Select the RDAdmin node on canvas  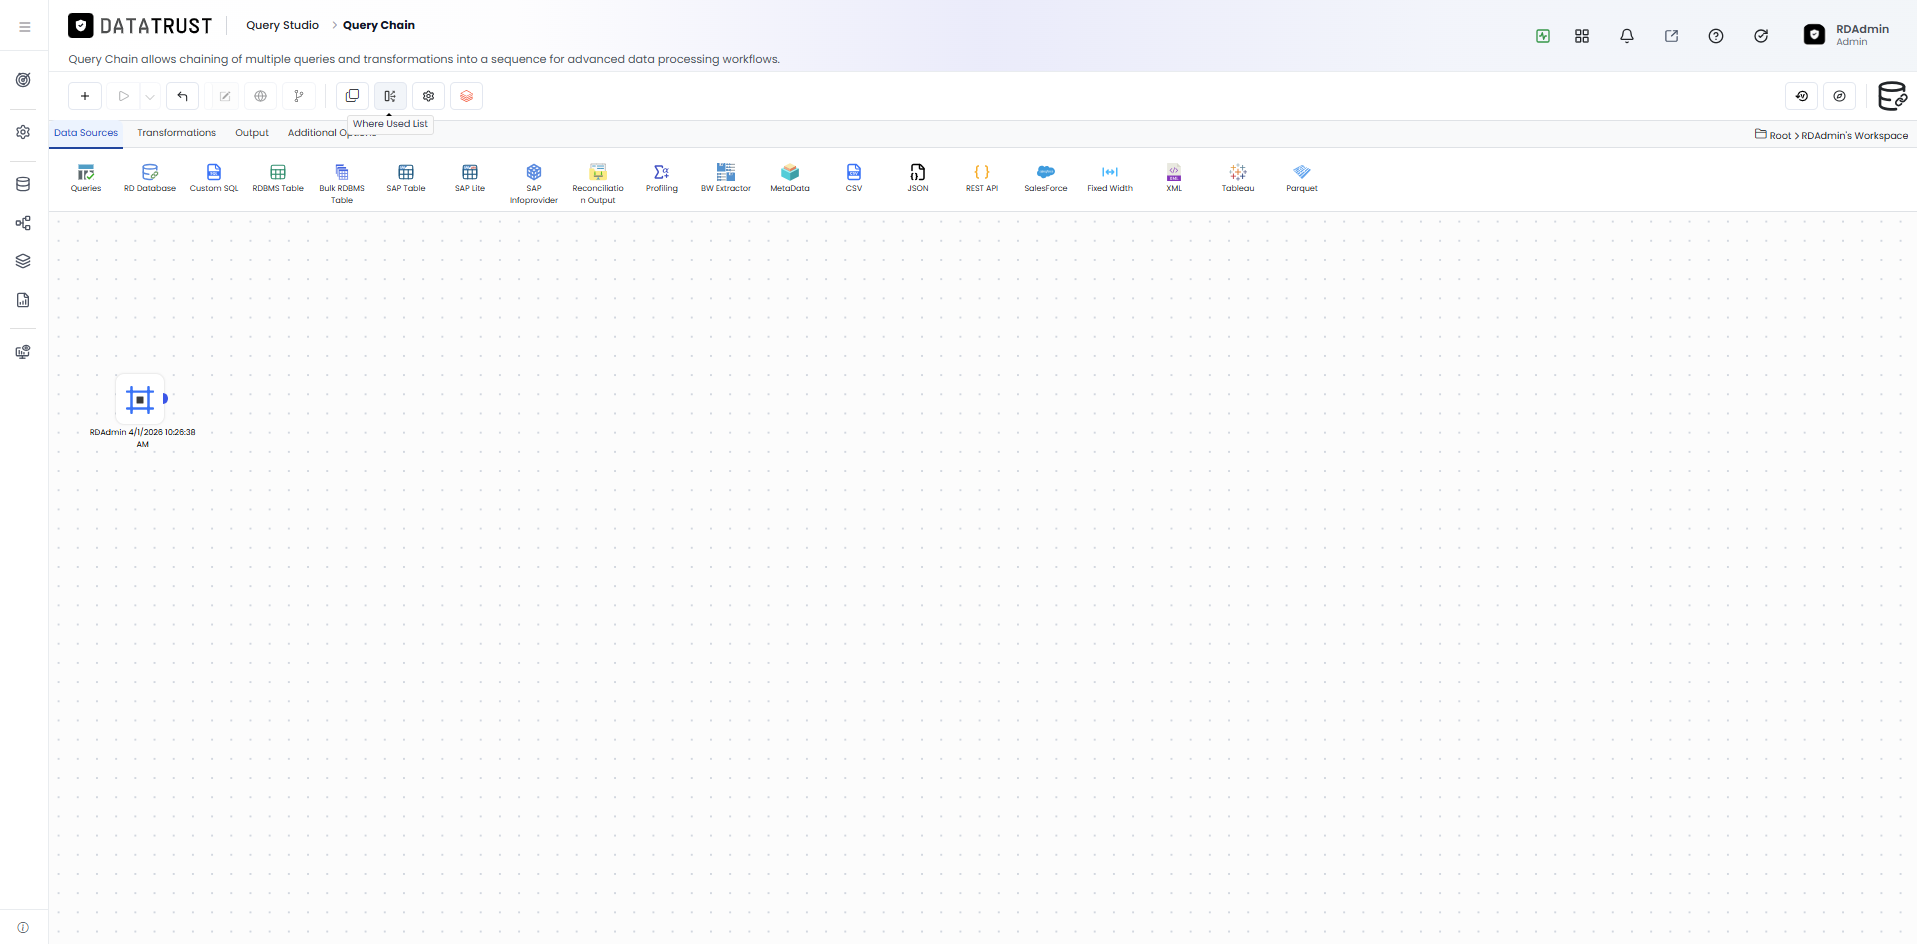point(140,400)
